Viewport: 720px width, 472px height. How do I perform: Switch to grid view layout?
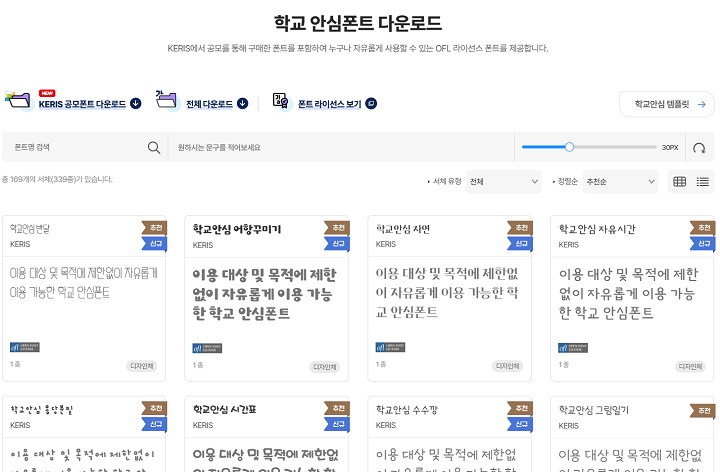pos(680,181)
